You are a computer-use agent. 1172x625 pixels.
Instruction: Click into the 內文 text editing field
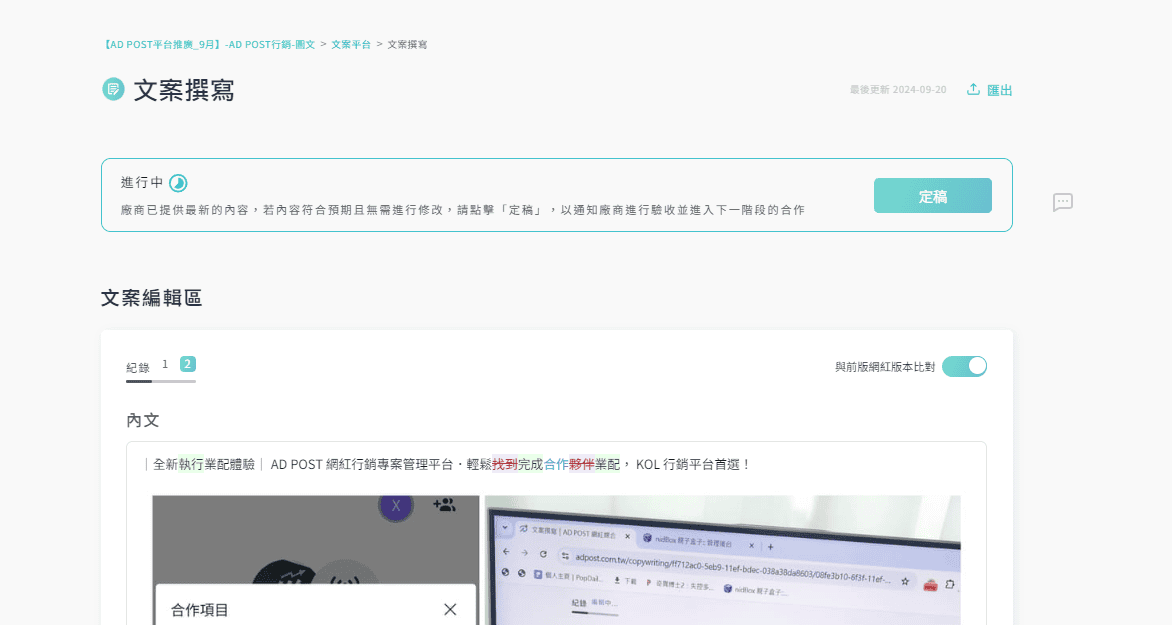click(x=556, y=534)
